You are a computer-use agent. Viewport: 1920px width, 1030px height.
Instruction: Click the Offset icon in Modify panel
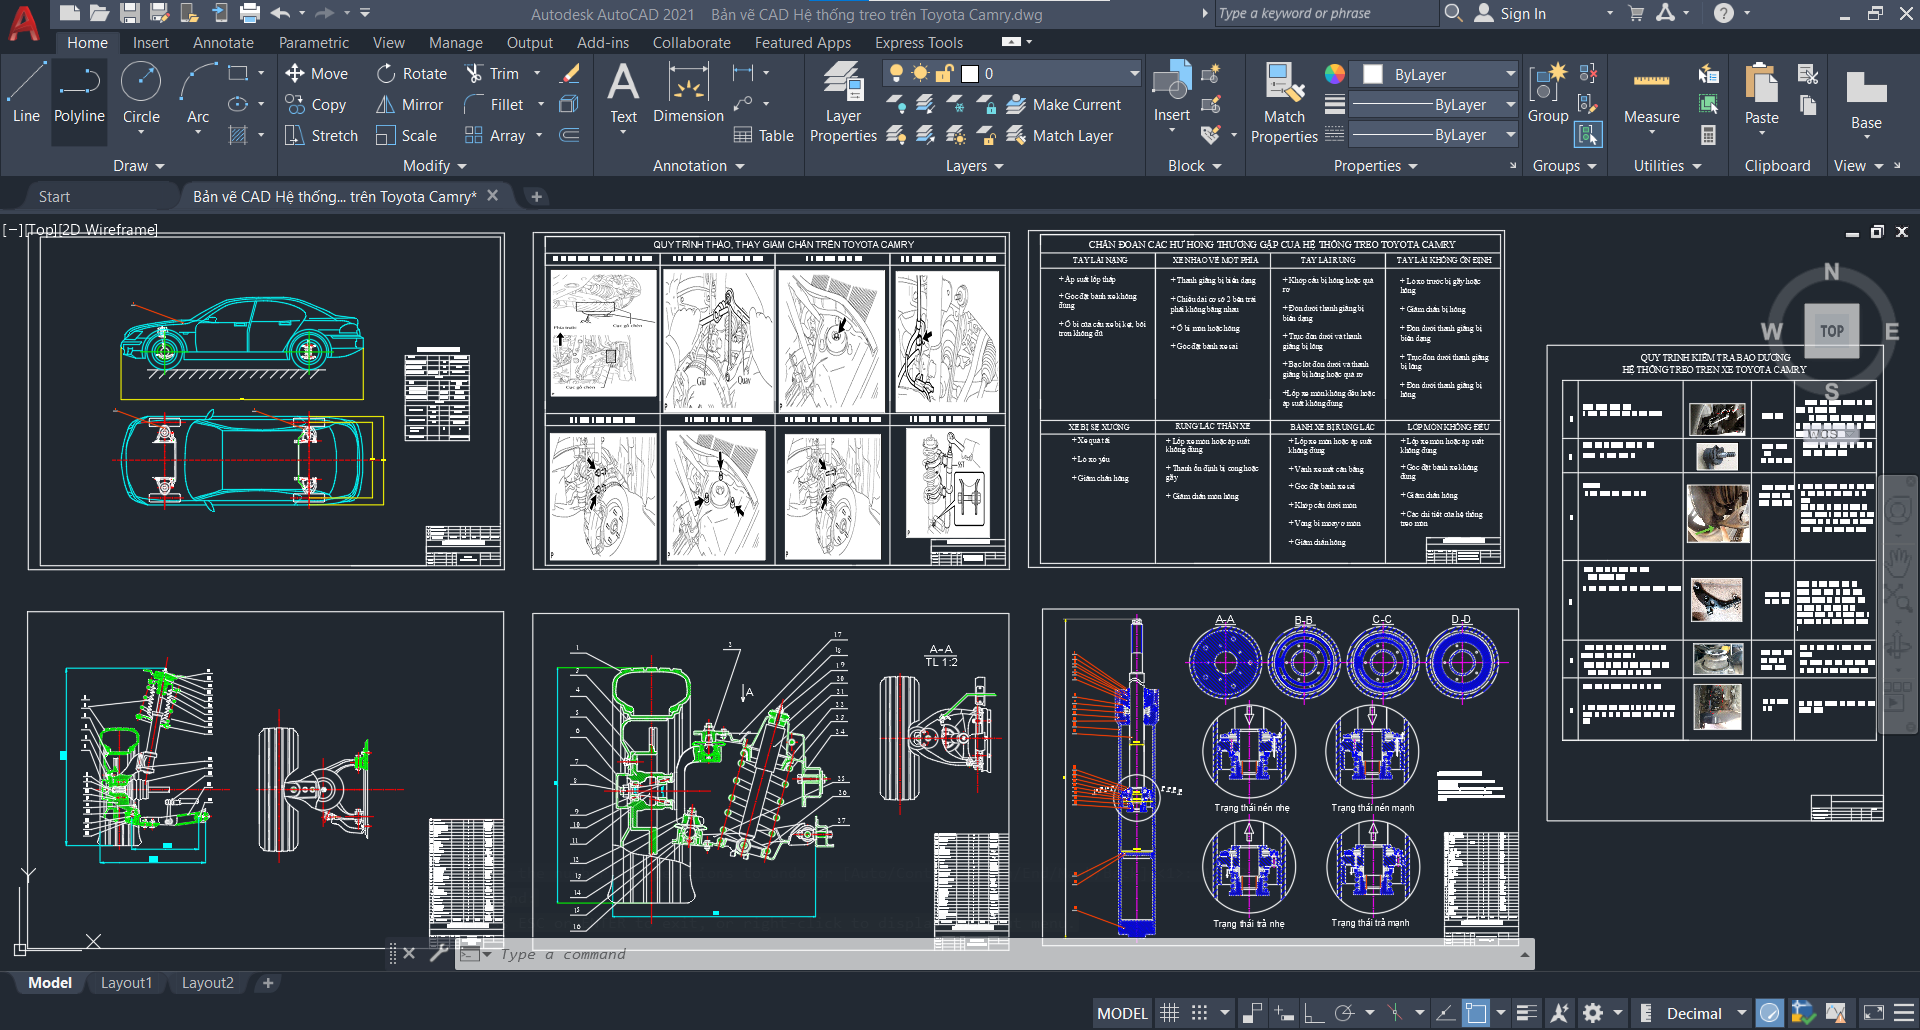tap(569, 135)
